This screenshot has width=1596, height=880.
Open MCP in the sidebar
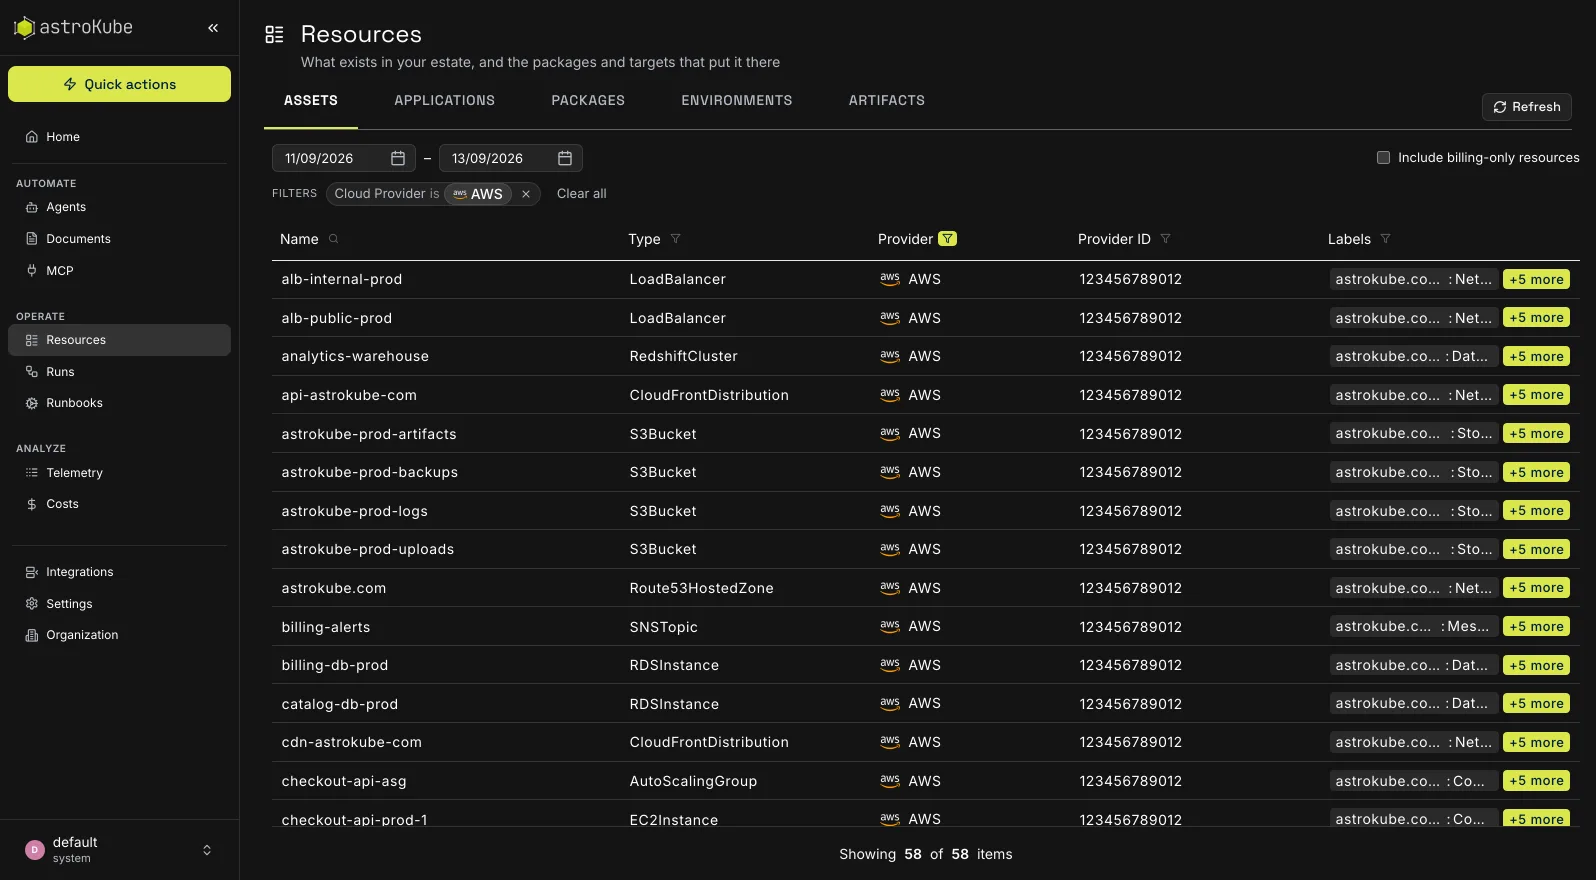(x=119, y=271)
